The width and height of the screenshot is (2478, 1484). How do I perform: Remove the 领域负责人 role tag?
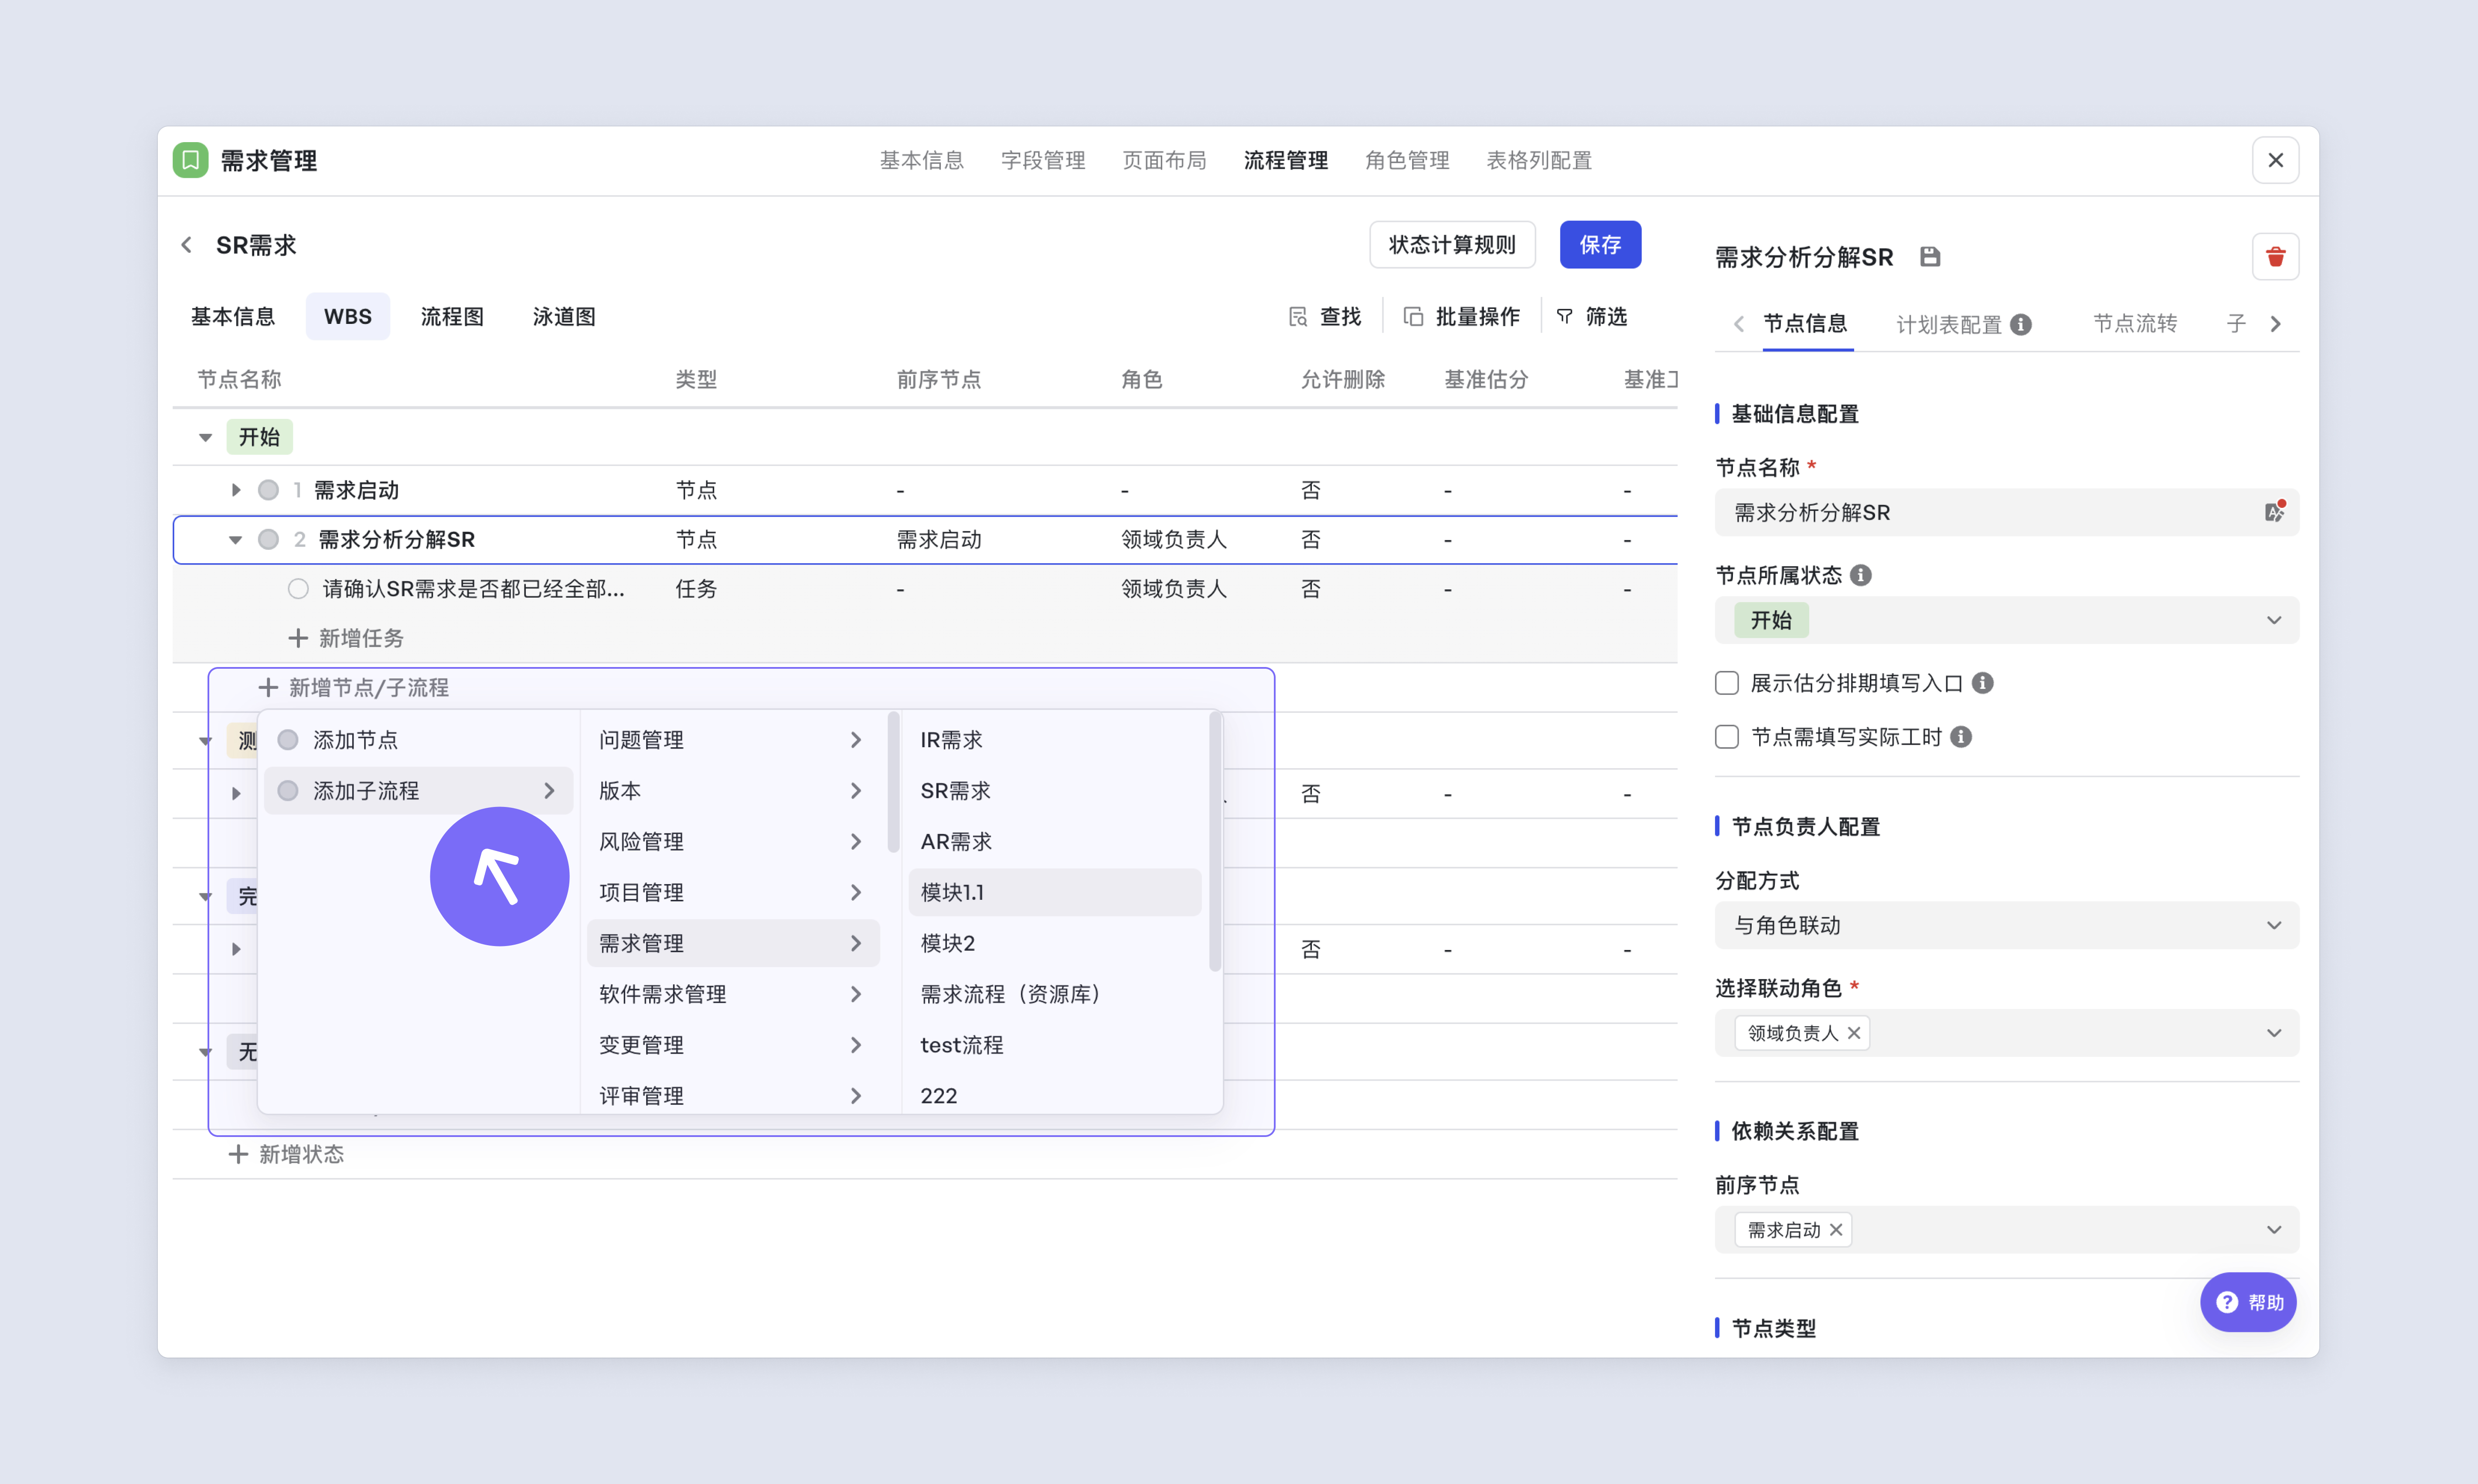tap(1854, 1033)
